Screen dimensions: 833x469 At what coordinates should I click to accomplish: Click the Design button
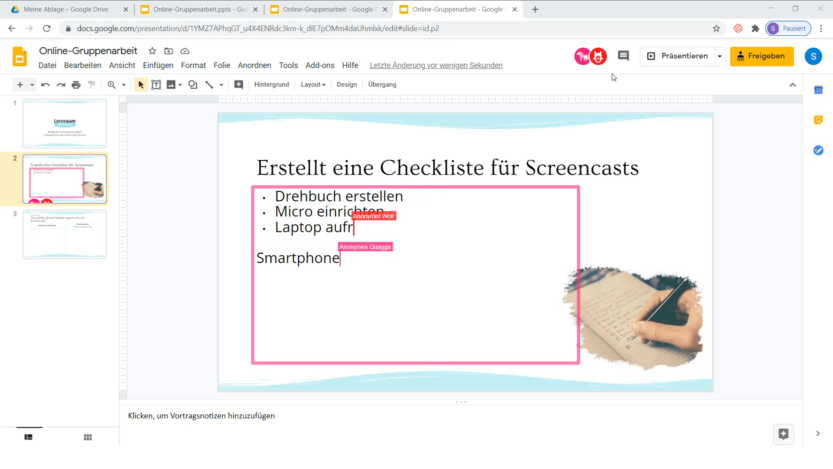[x=346, y=84]
